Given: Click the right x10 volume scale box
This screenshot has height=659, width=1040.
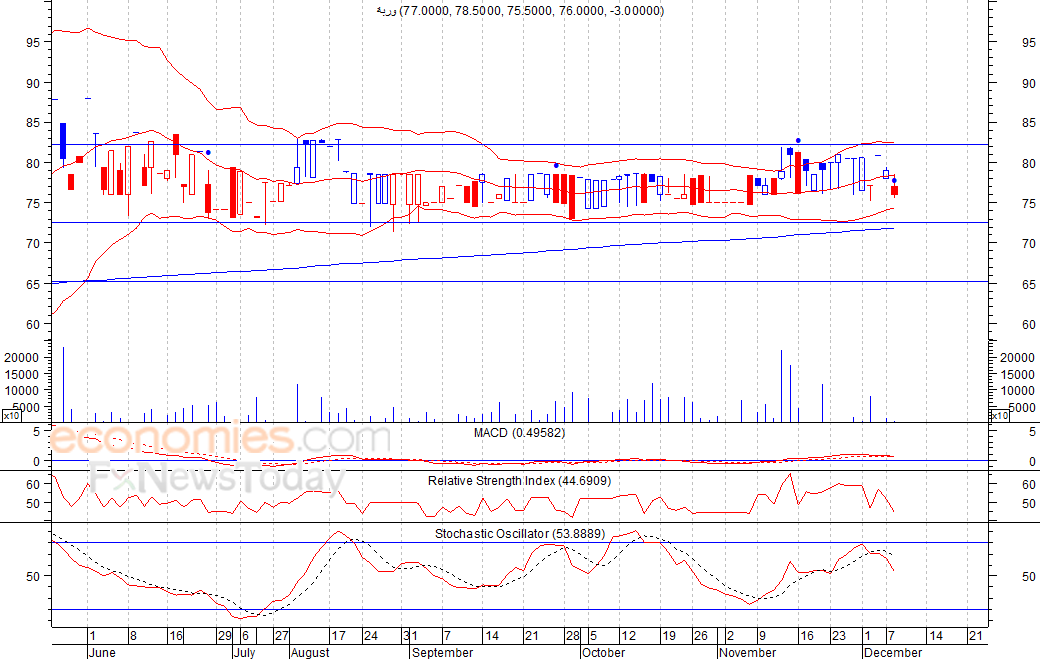Looking at the screenshot, I should [x=998, y=415].
